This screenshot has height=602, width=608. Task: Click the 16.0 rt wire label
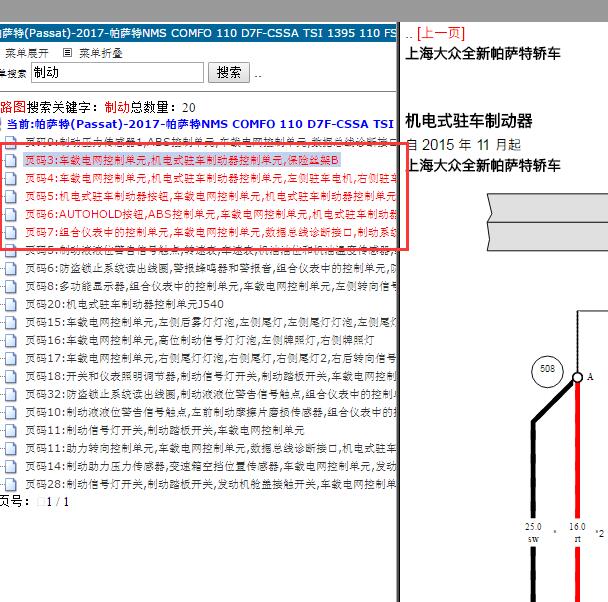click(577, 533)
